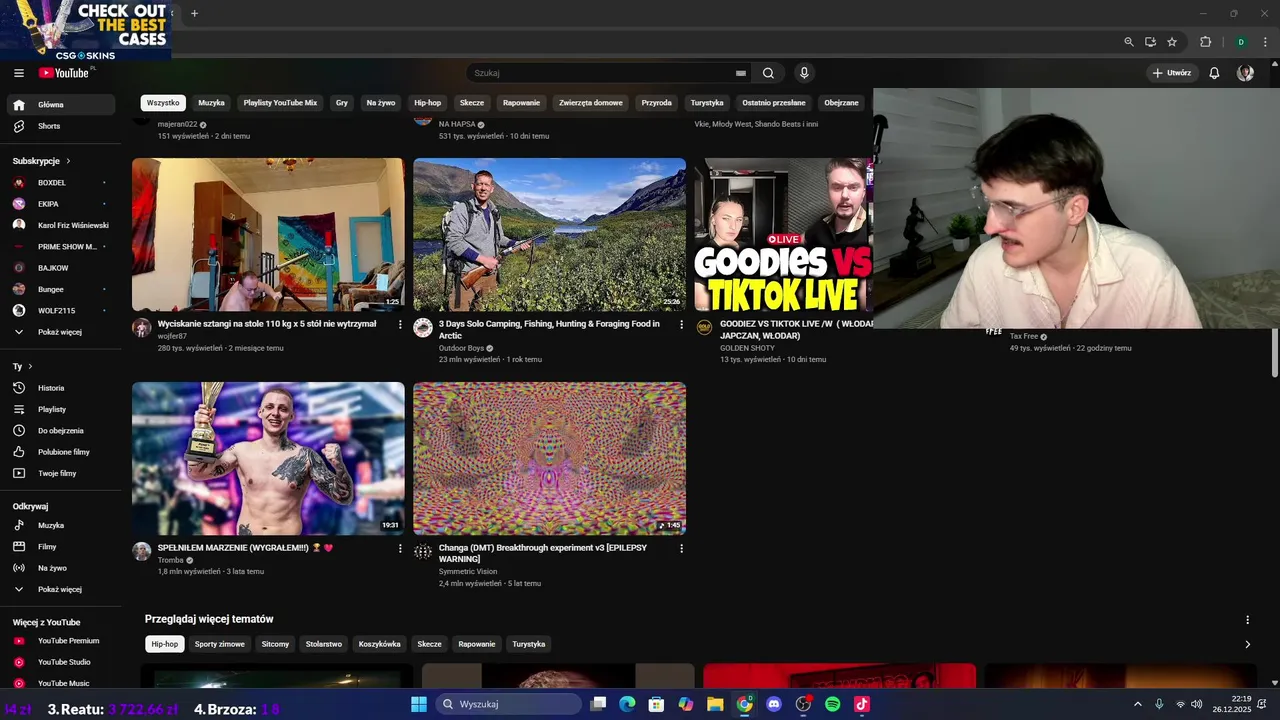Image resolution: width=1280 pixels, height=720 pixels.
Task: Show more topic chips with right arrow
Action: tap(1247, 645)
